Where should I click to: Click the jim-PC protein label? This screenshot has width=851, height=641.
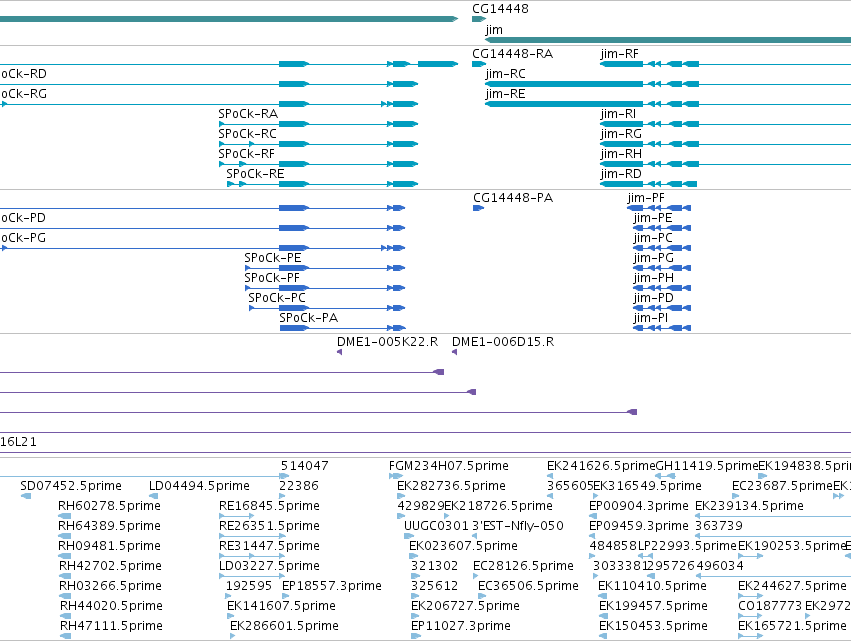(x=653, y=238)
